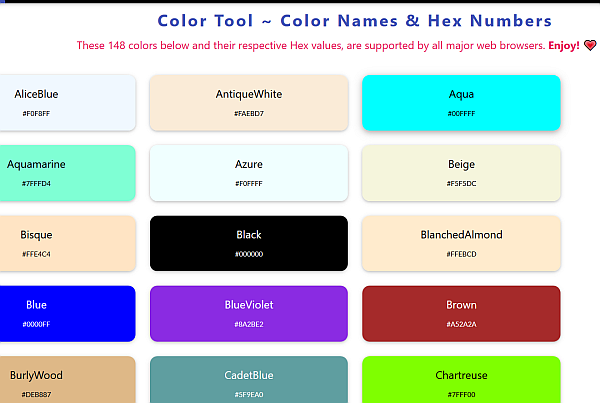Choose the BlanchedAlmond card
This screenshot has height=403, width=600.
461,243
